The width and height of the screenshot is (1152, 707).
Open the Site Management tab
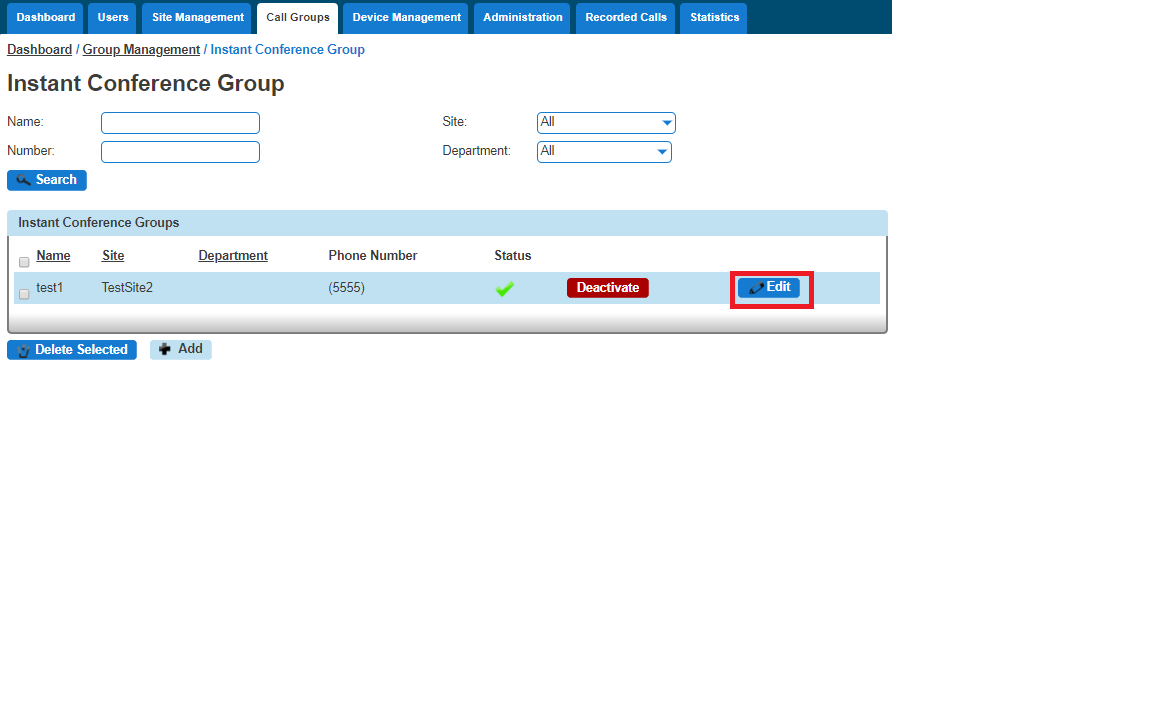pyautogui.click(x=198, y=18)
